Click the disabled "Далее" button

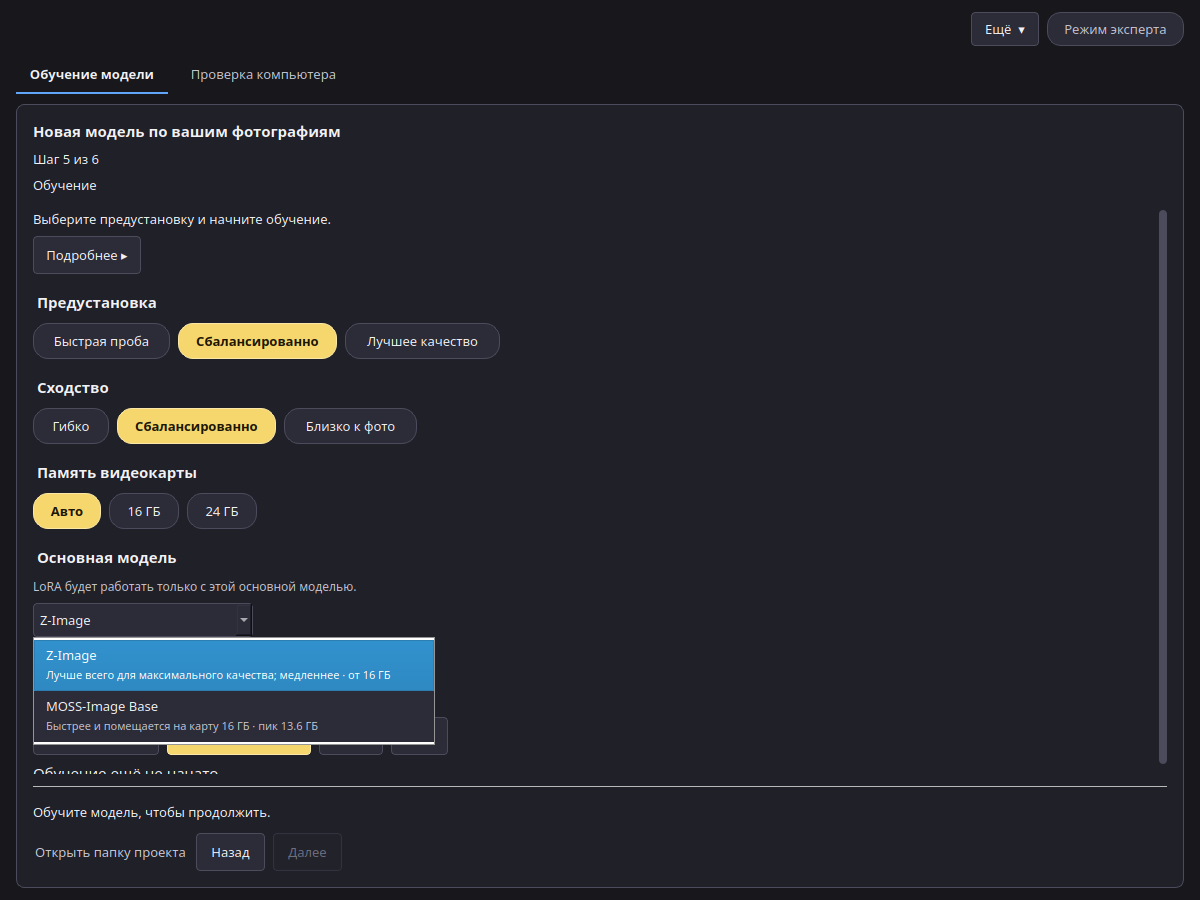tap(307, 852)
